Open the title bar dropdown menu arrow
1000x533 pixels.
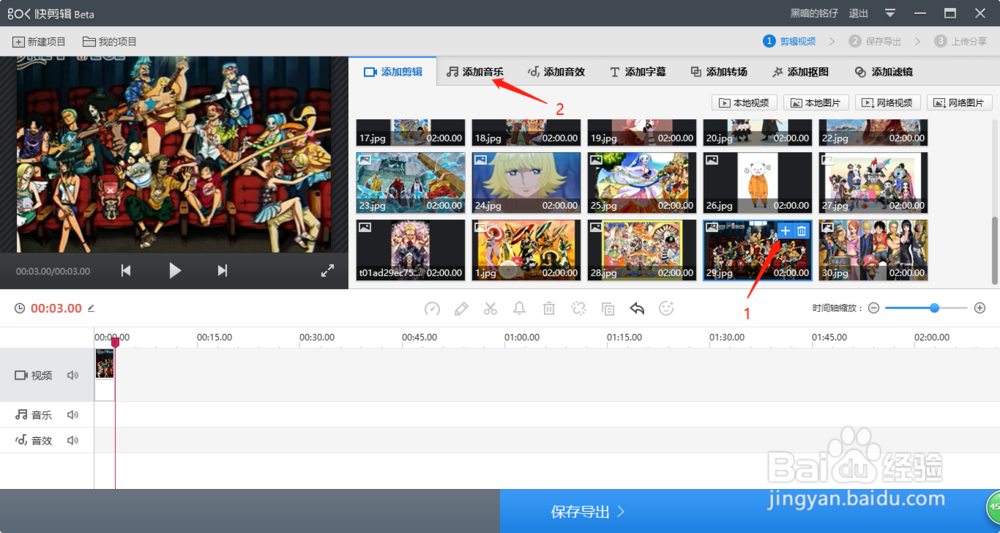pyautogui.click(x=890, y=13)
